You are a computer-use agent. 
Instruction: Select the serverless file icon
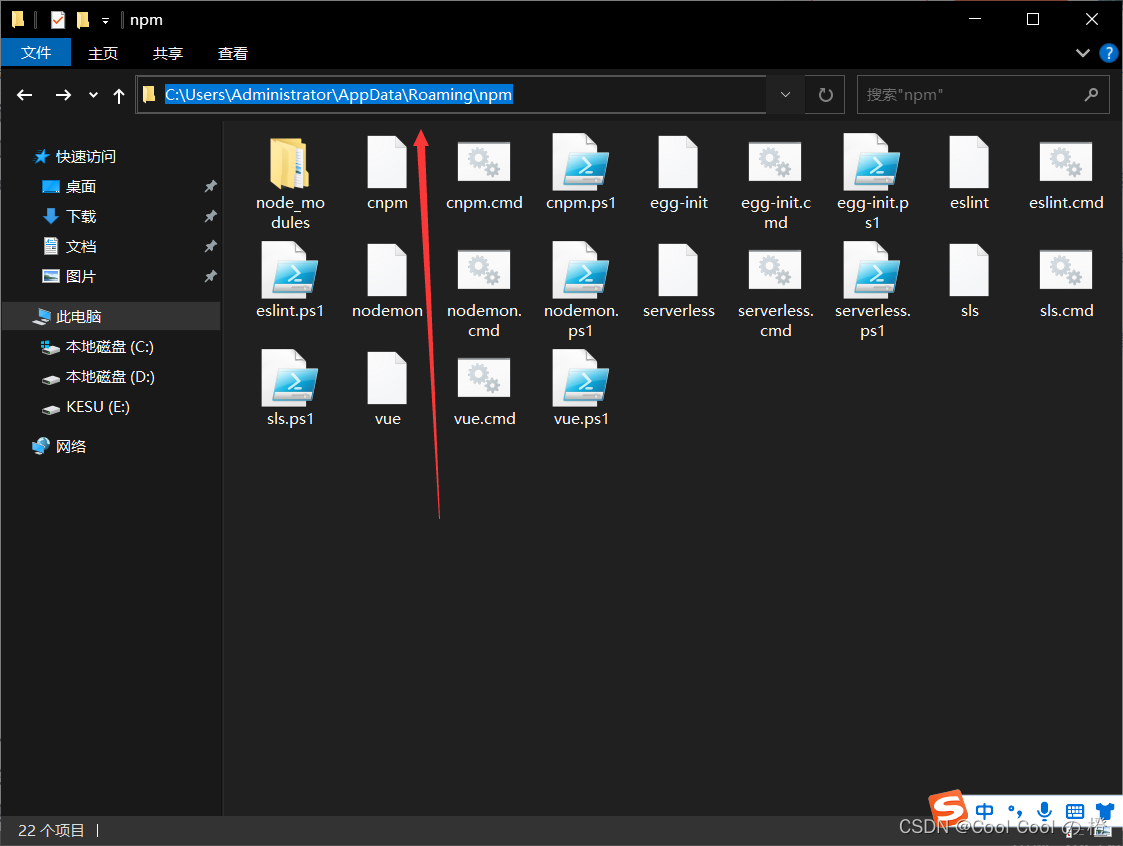[678, 271]
